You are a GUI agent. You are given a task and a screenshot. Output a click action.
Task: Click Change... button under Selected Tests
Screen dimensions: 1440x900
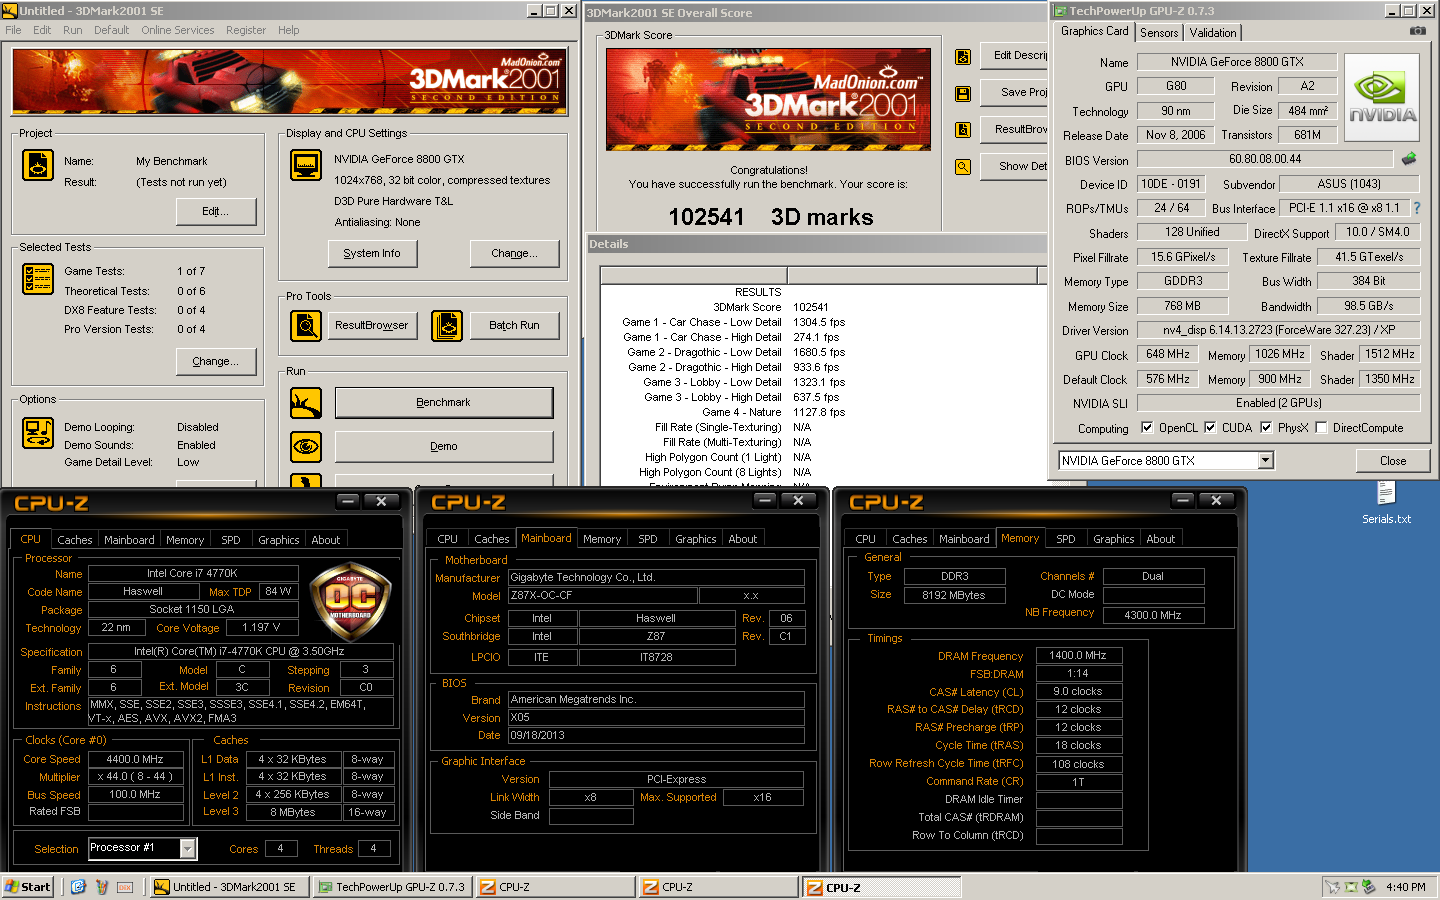(x=216, y=361)
